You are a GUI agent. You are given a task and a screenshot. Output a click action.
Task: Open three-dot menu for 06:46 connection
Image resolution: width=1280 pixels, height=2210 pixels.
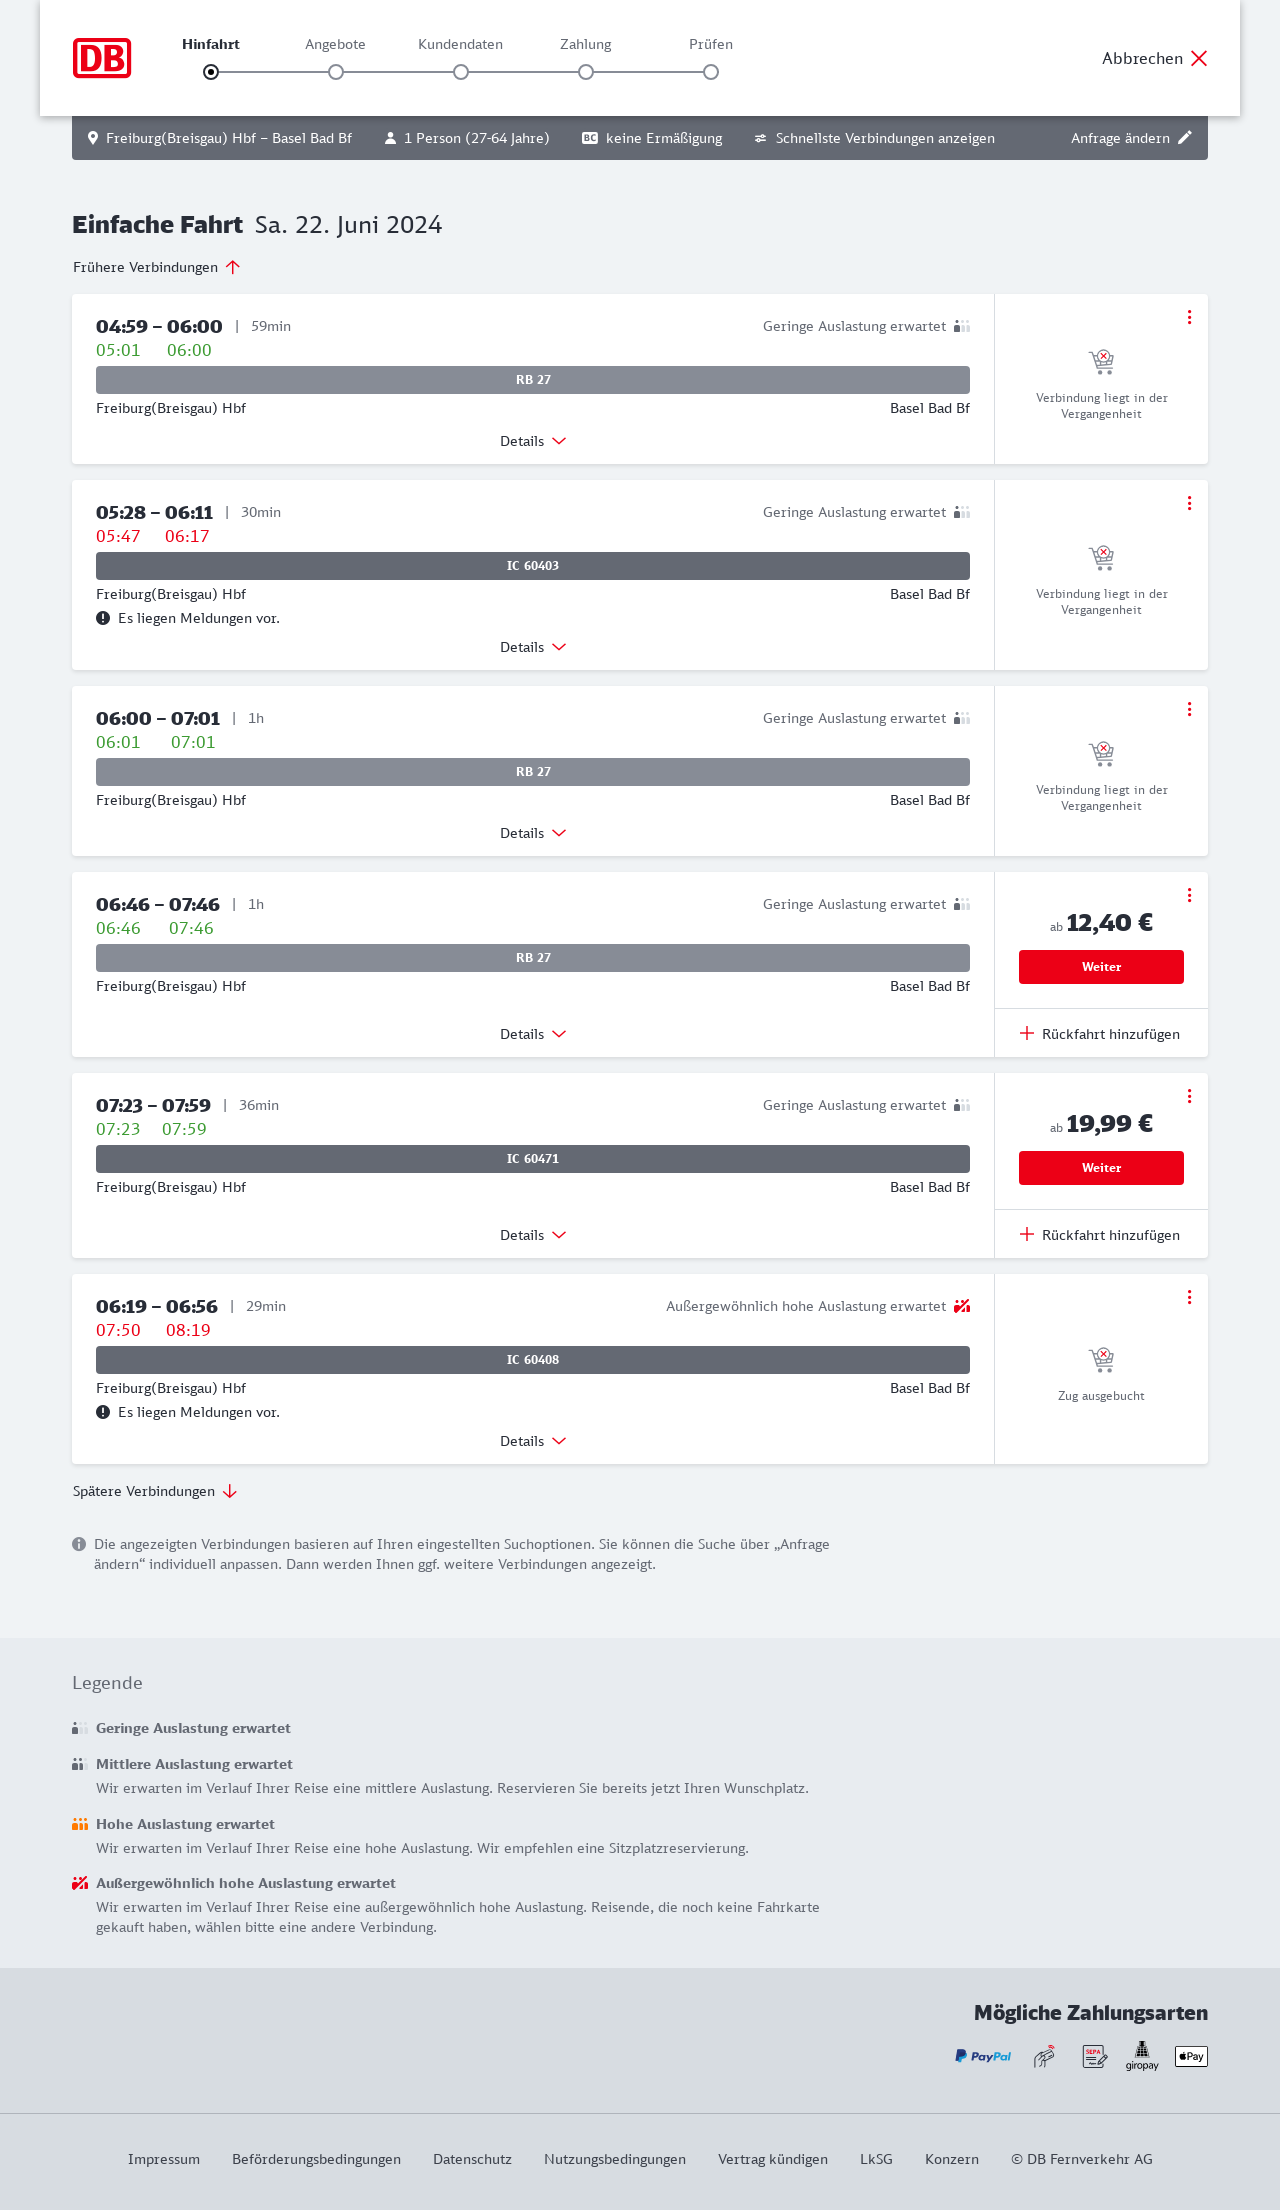[x=1189, y=895]
